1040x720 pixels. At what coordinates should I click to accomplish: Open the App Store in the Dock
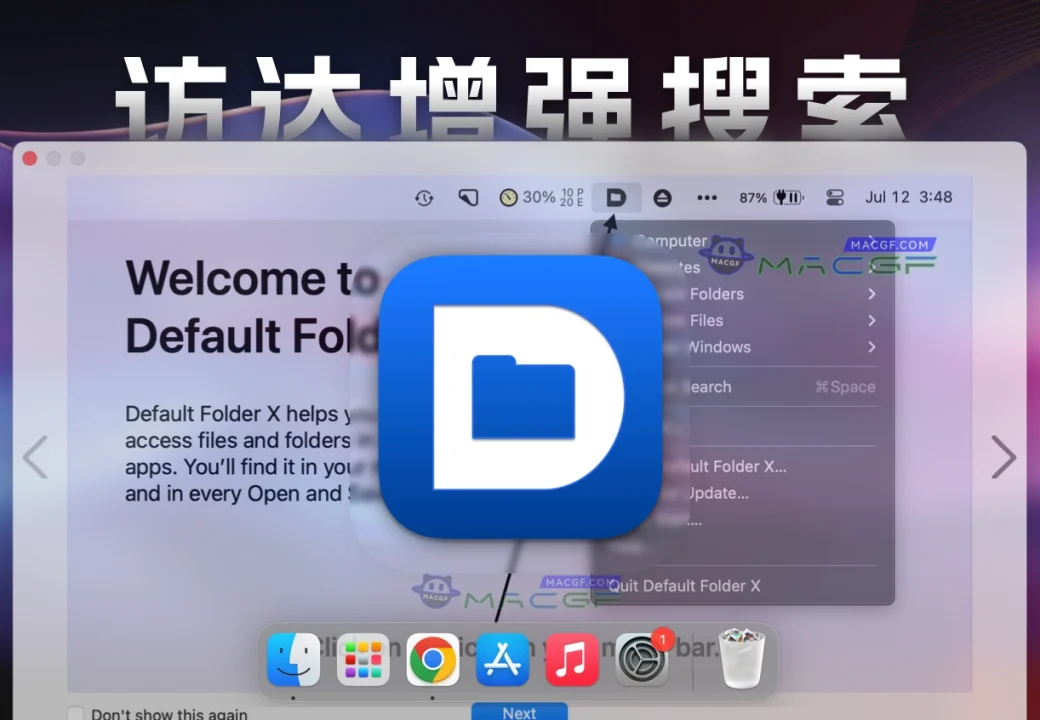click(x=502, y=660)
